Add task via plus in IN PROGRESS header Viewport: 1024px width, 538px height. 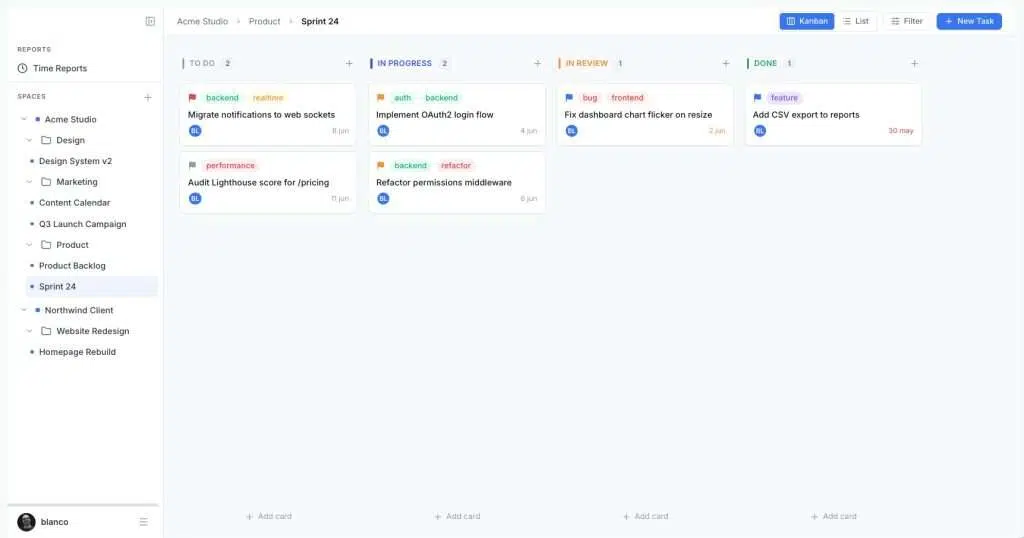[x=537, y=63]
